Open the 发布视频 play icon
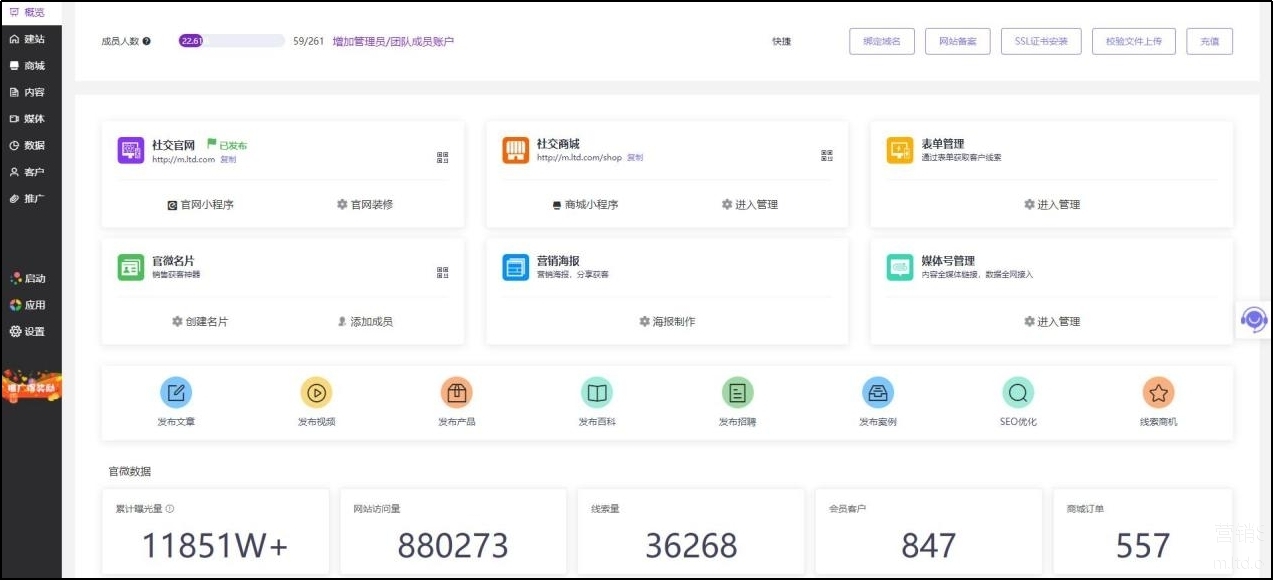 point(316,393)
